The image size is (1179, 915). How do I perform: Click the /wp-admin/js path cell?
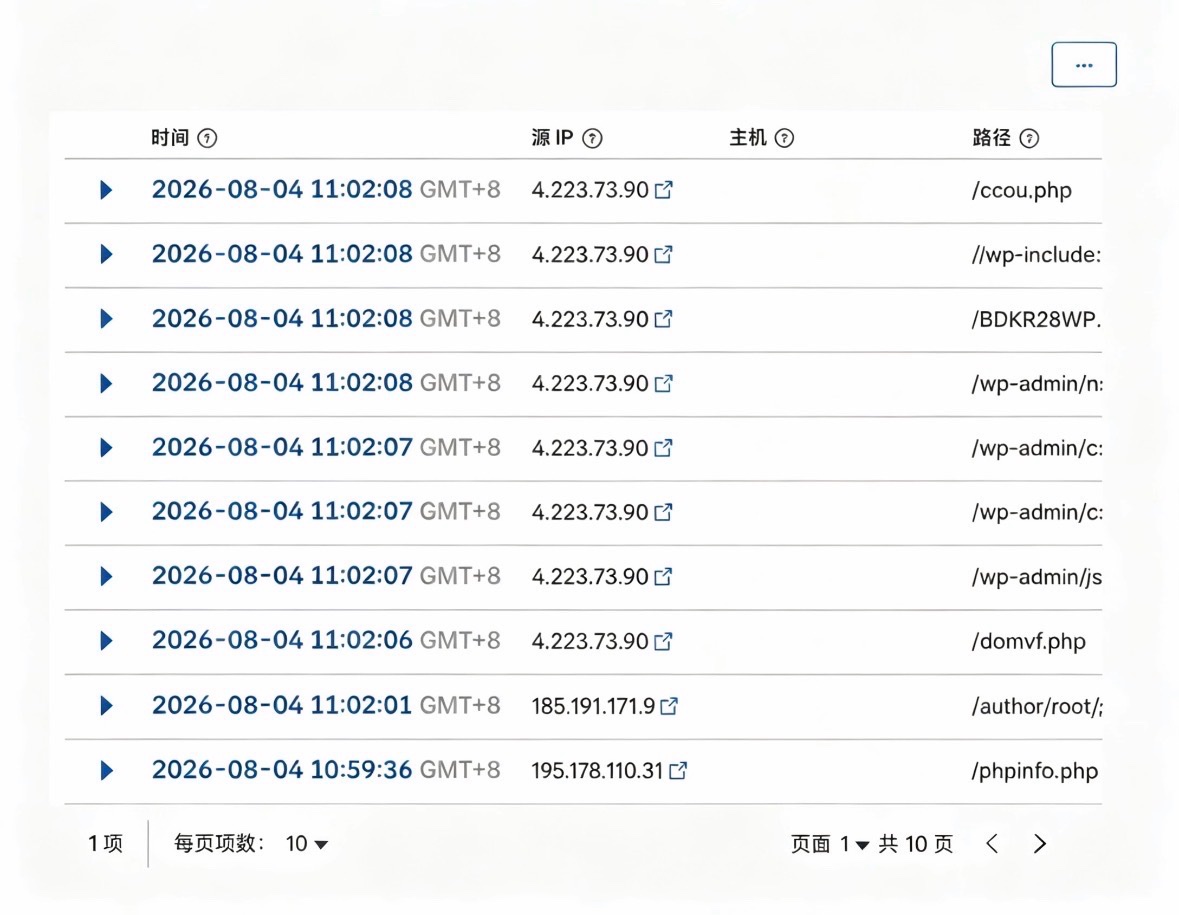point(1037,577)
